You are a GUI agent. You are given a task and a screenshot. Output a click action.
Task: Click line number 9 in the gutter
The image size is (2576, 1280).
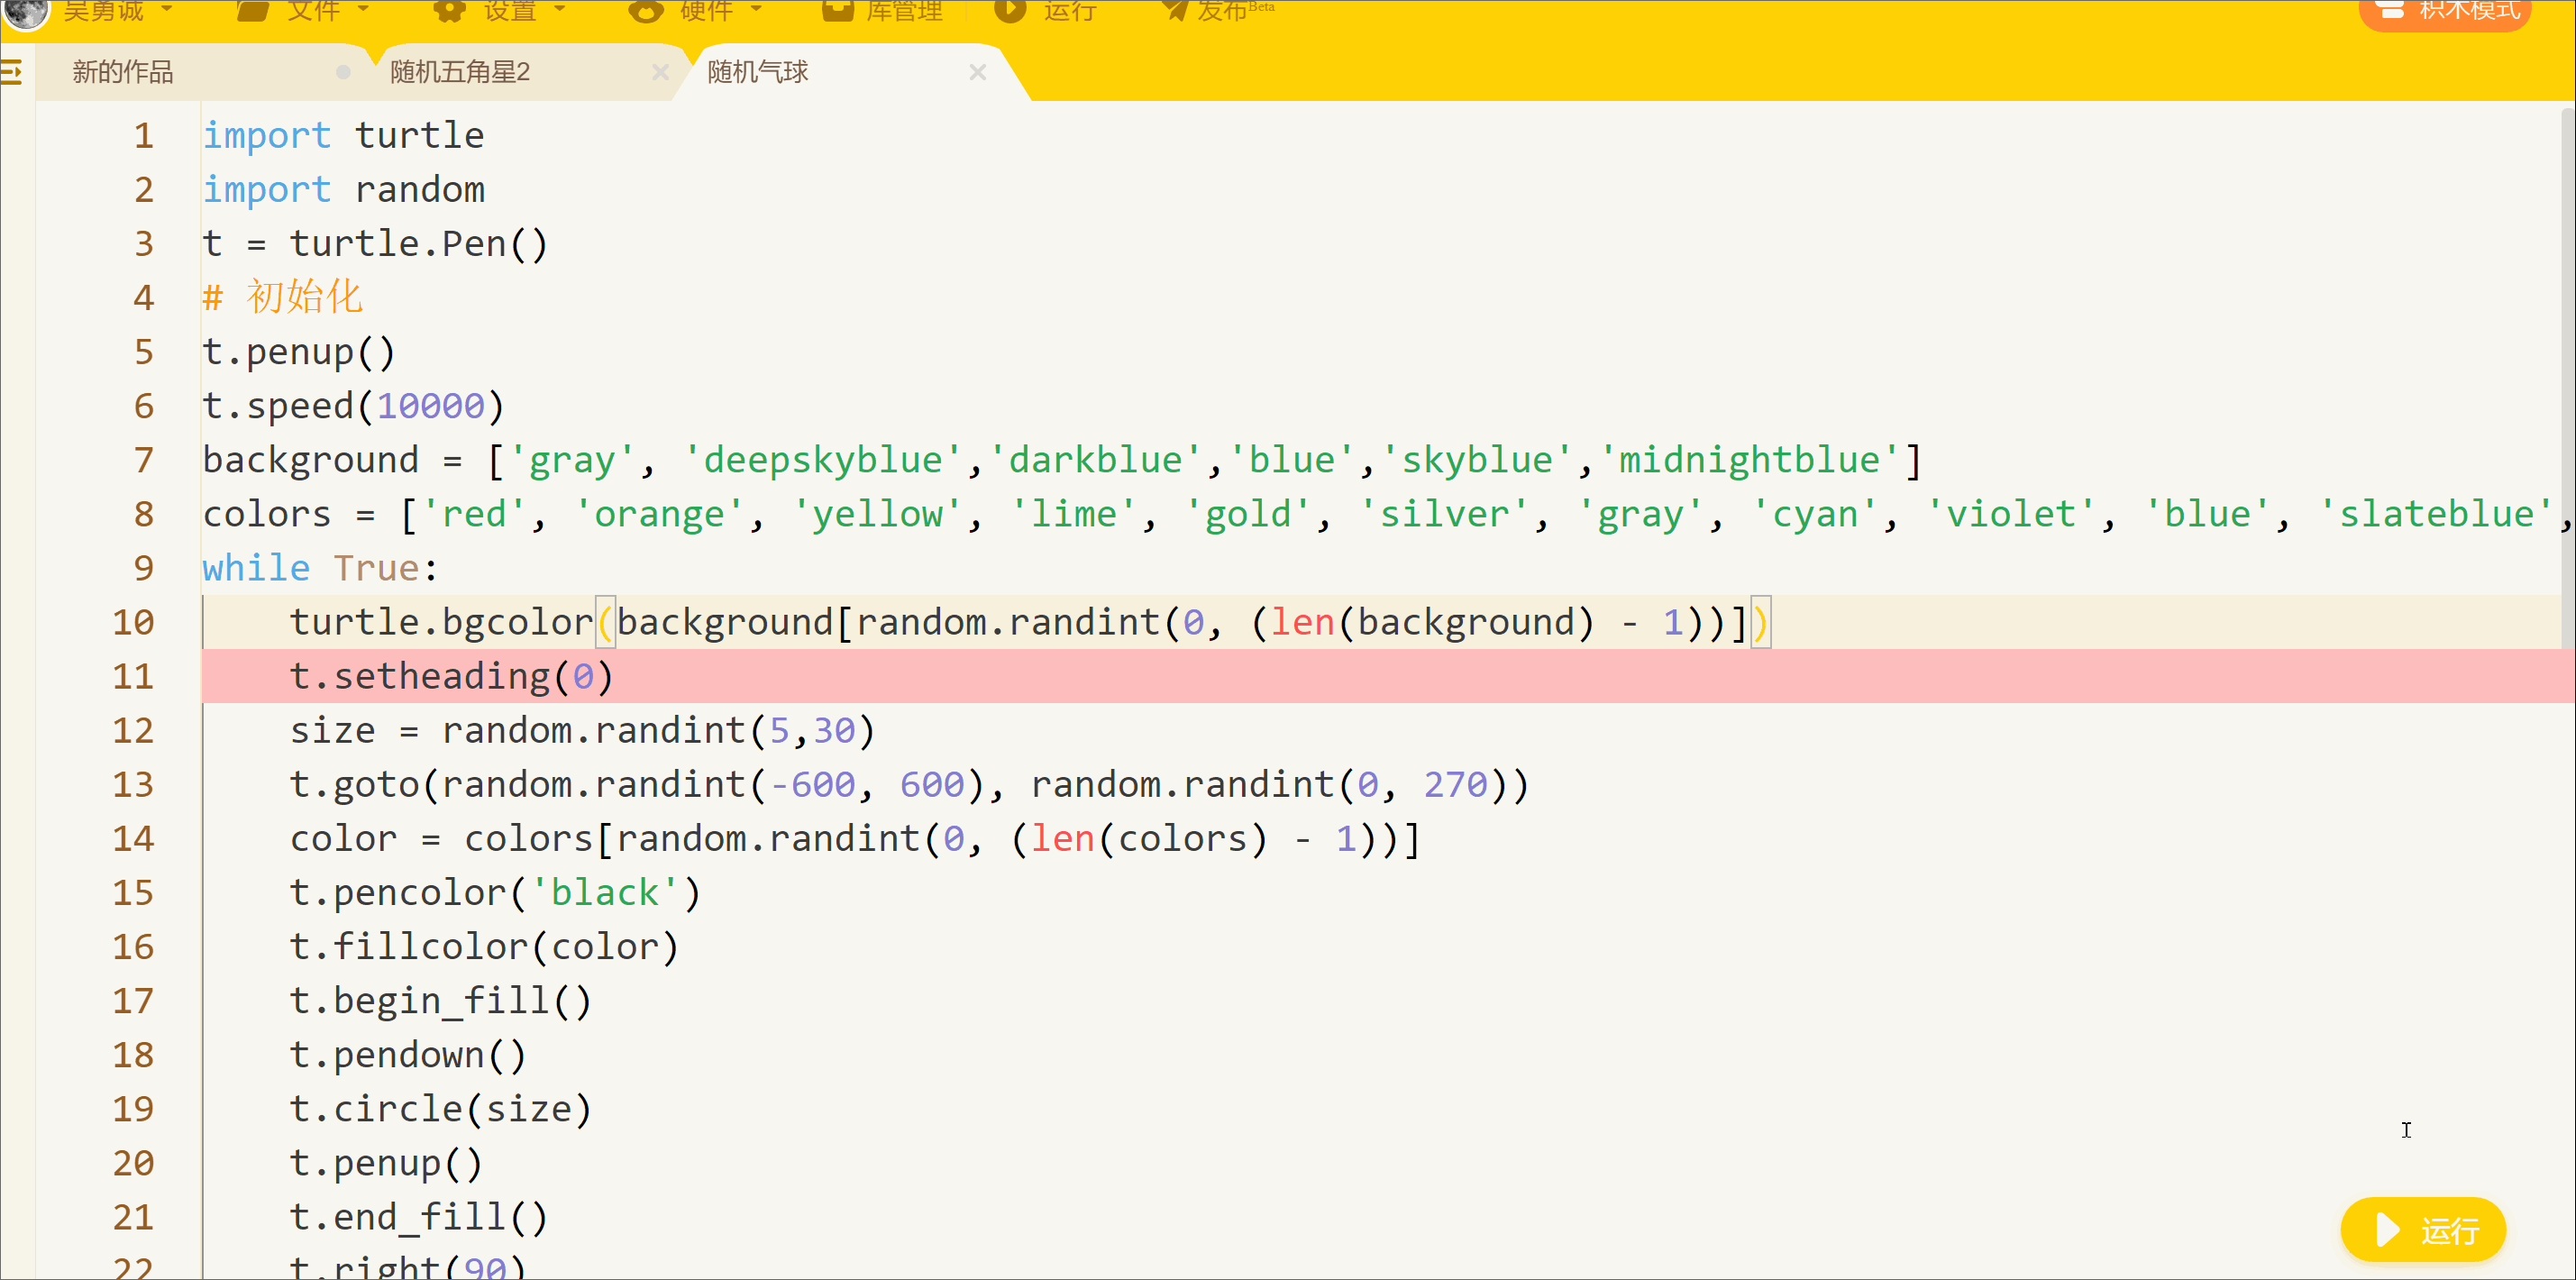coord(144,568)
